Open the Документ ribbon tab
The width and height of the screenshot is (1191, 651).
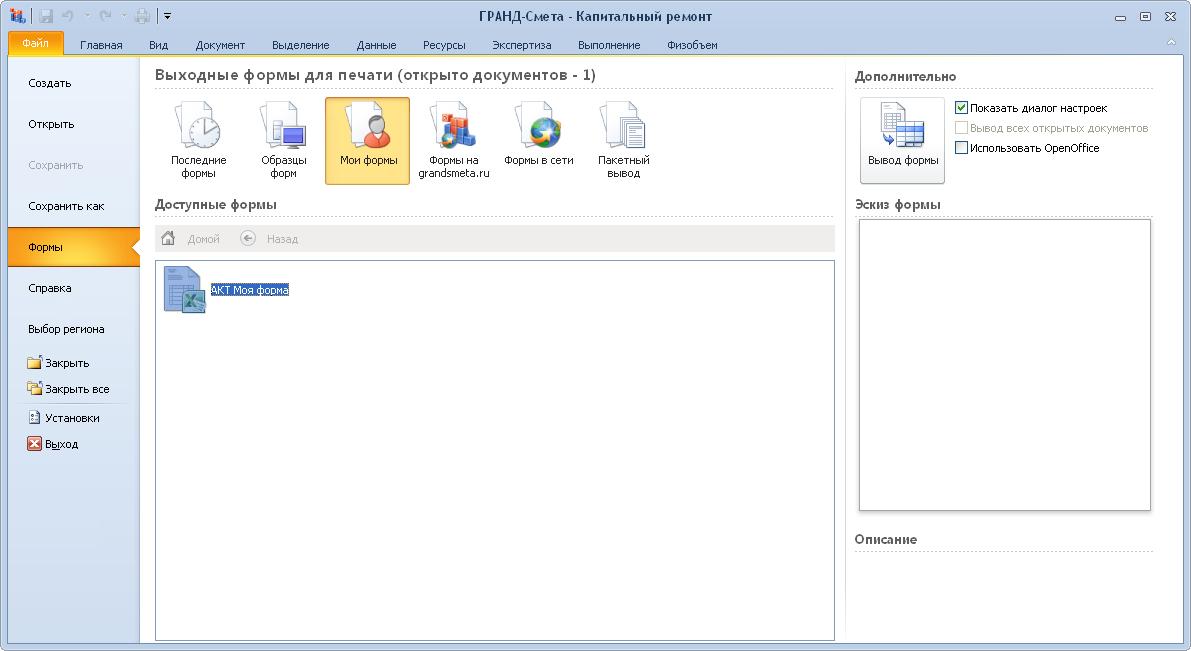(220, 45)
